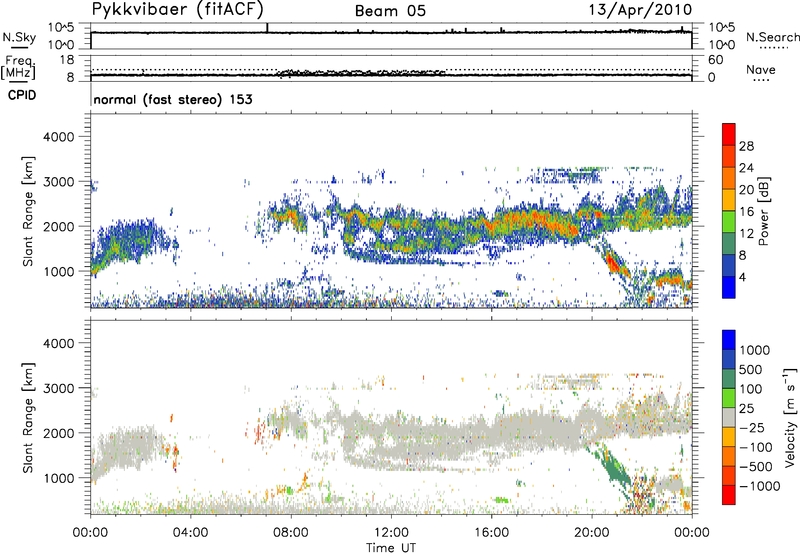Click the gray segment of Velocity color bar
Screen dimensions: 800x554
729,417
